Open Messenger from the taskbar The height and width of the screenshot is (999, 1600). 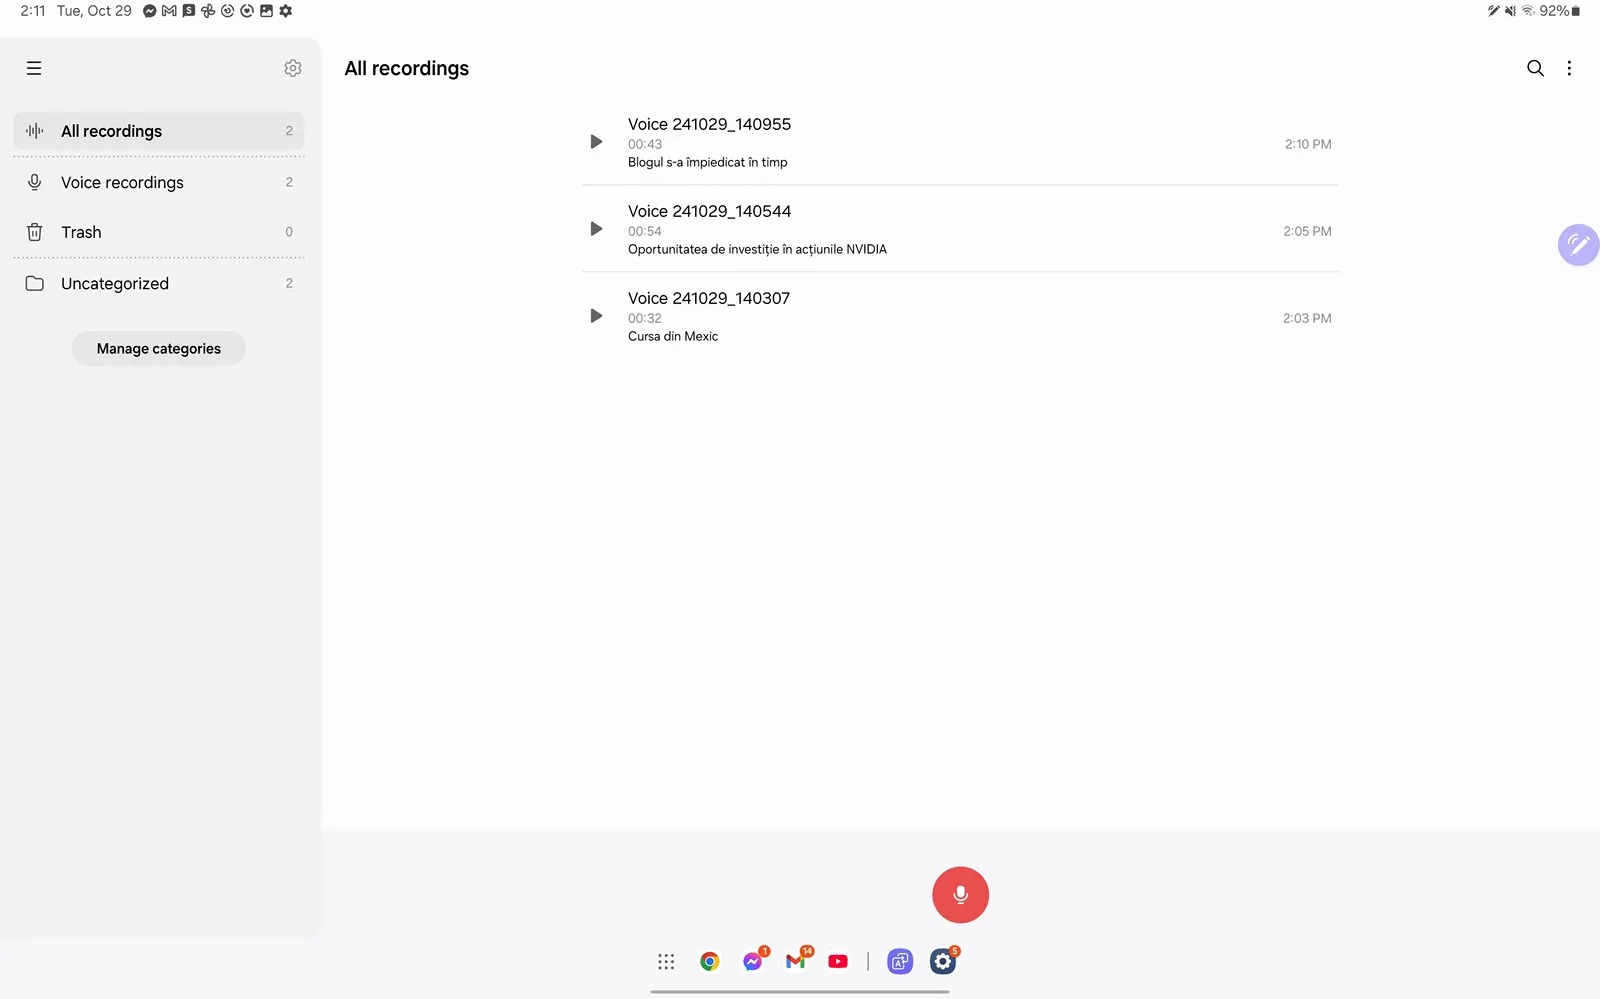coord(753,962)
